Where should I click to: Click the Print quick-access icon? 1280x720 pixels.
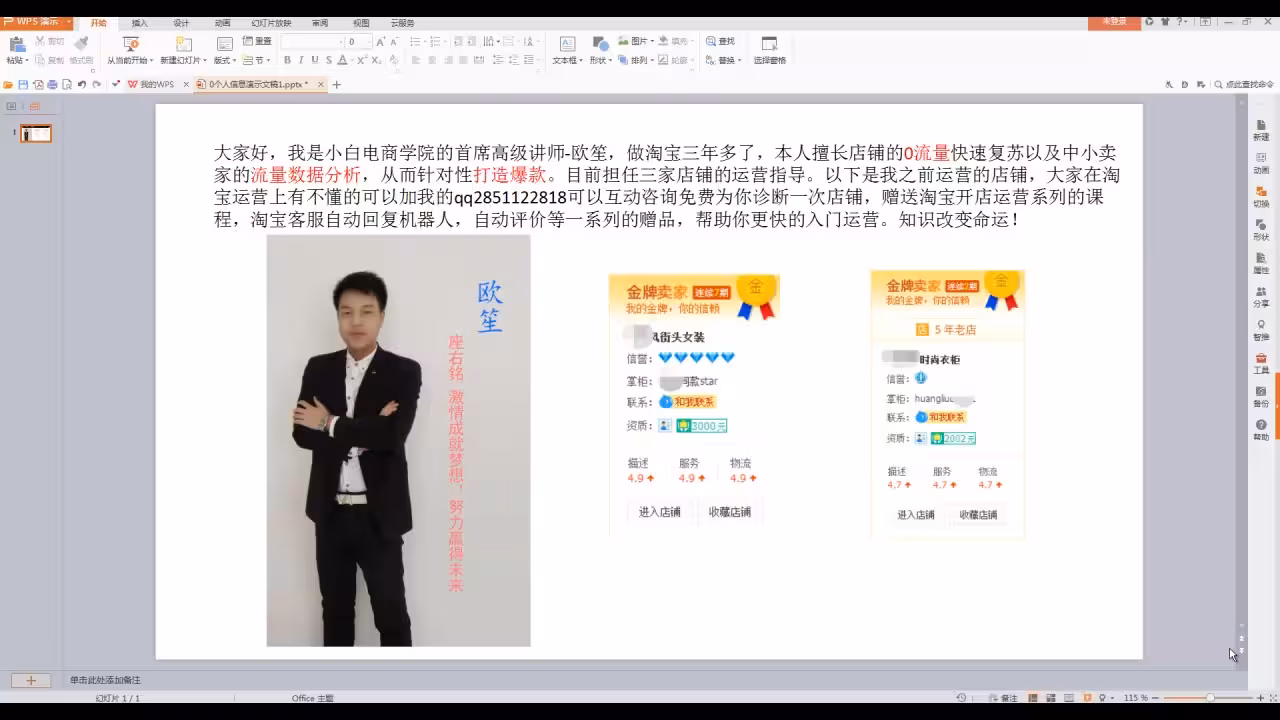(52, 85)
